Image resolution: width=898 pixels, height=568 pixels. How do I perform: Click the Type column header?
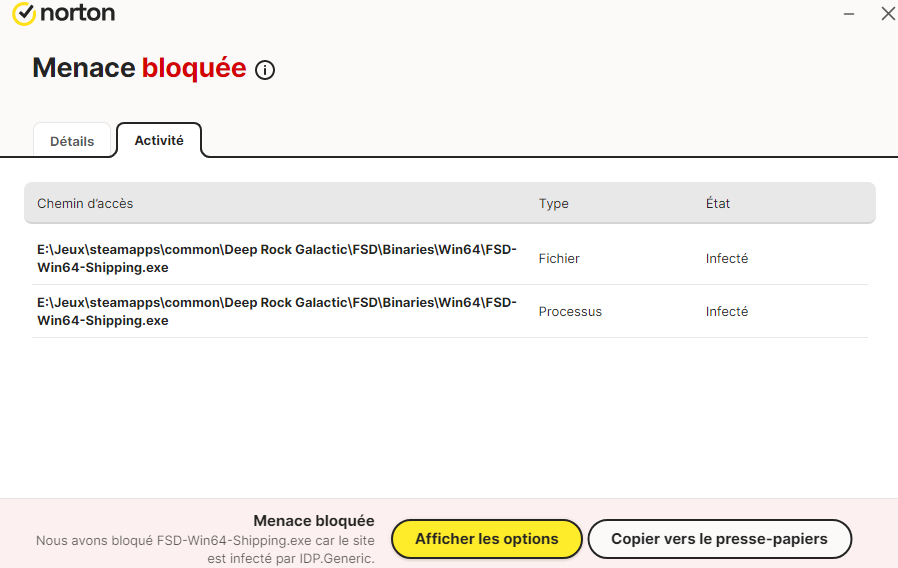(553, 203)
